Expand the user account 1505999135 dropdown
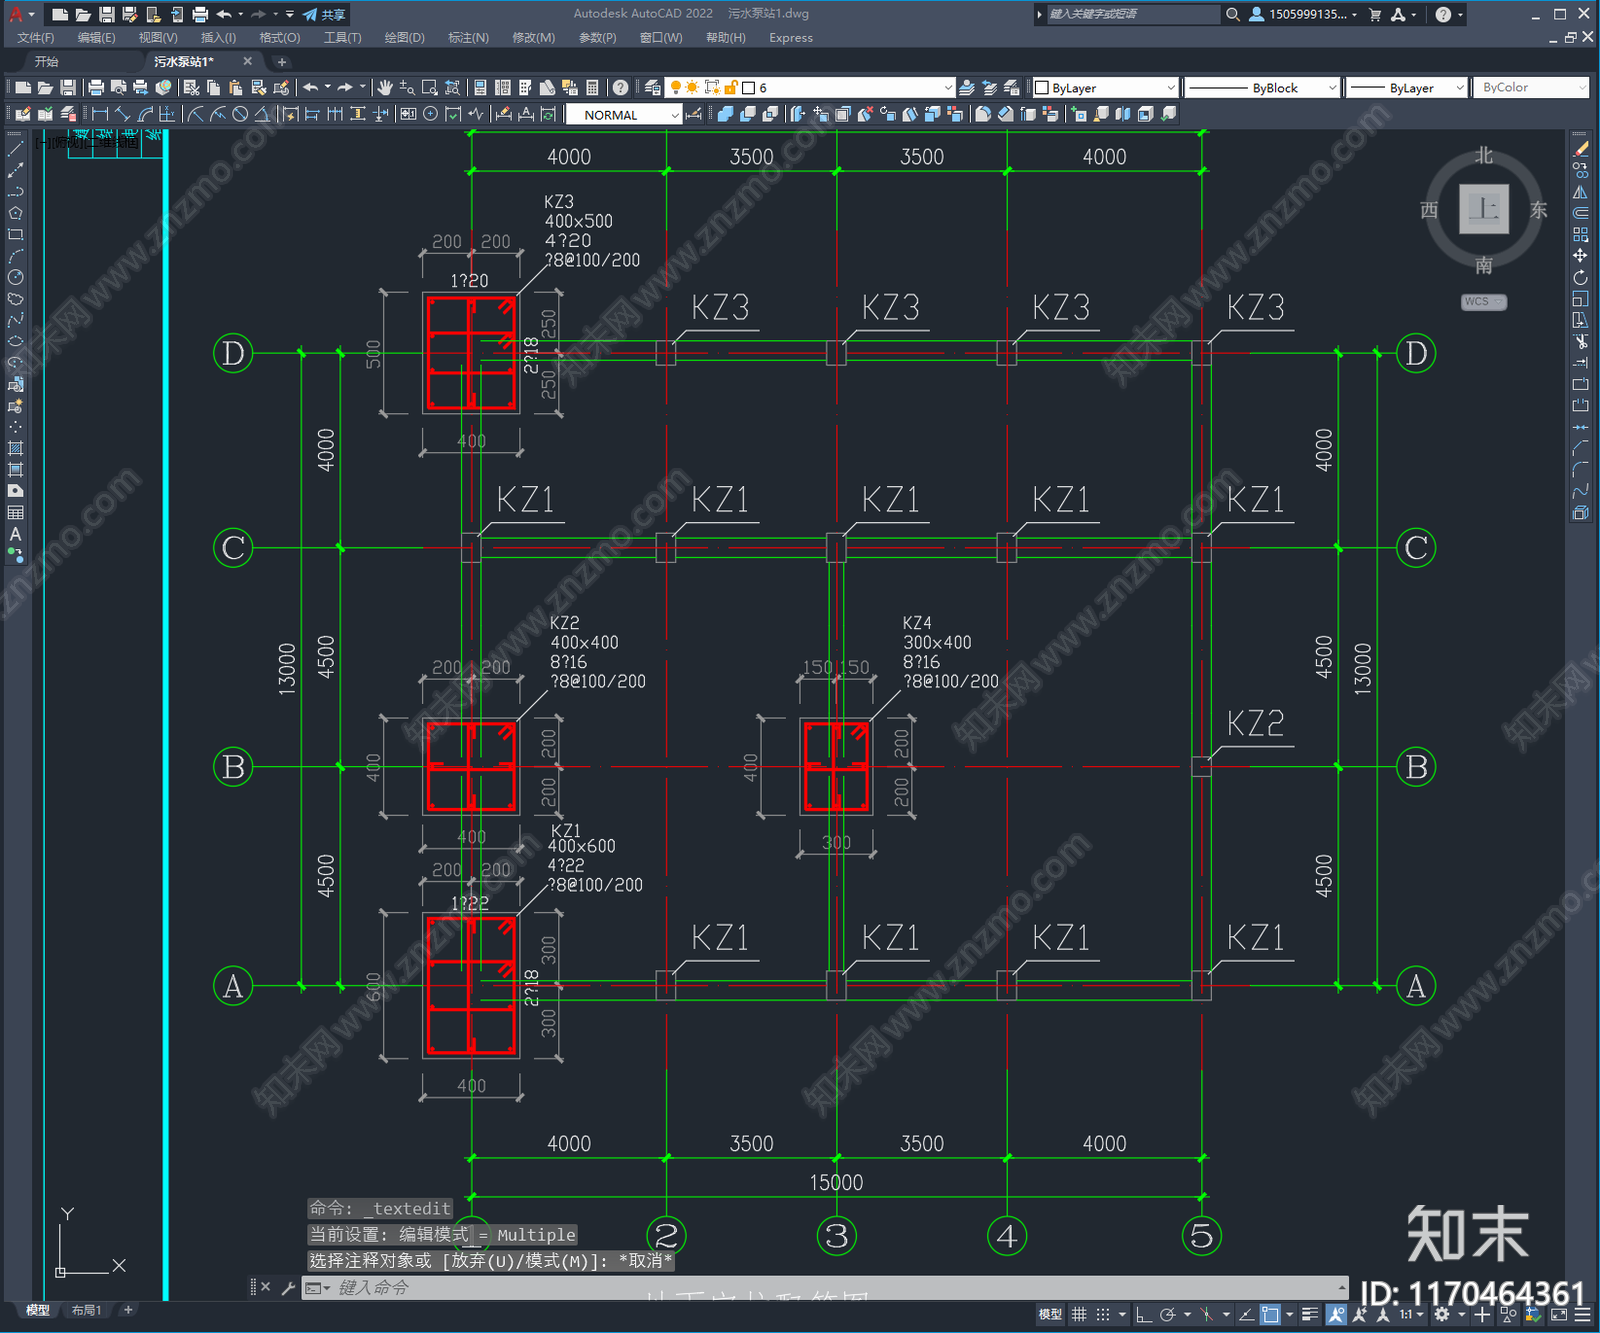 click(1354, 15)
